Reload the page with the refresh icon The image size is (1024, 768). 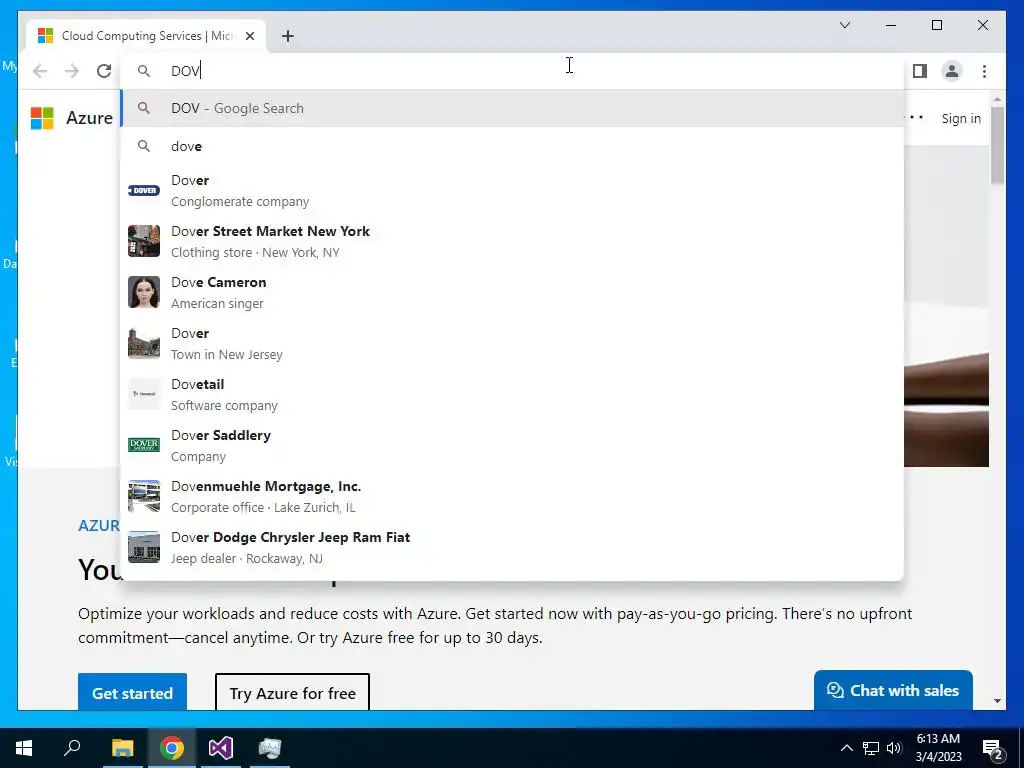pyautogui.click(x=104, y=71)
